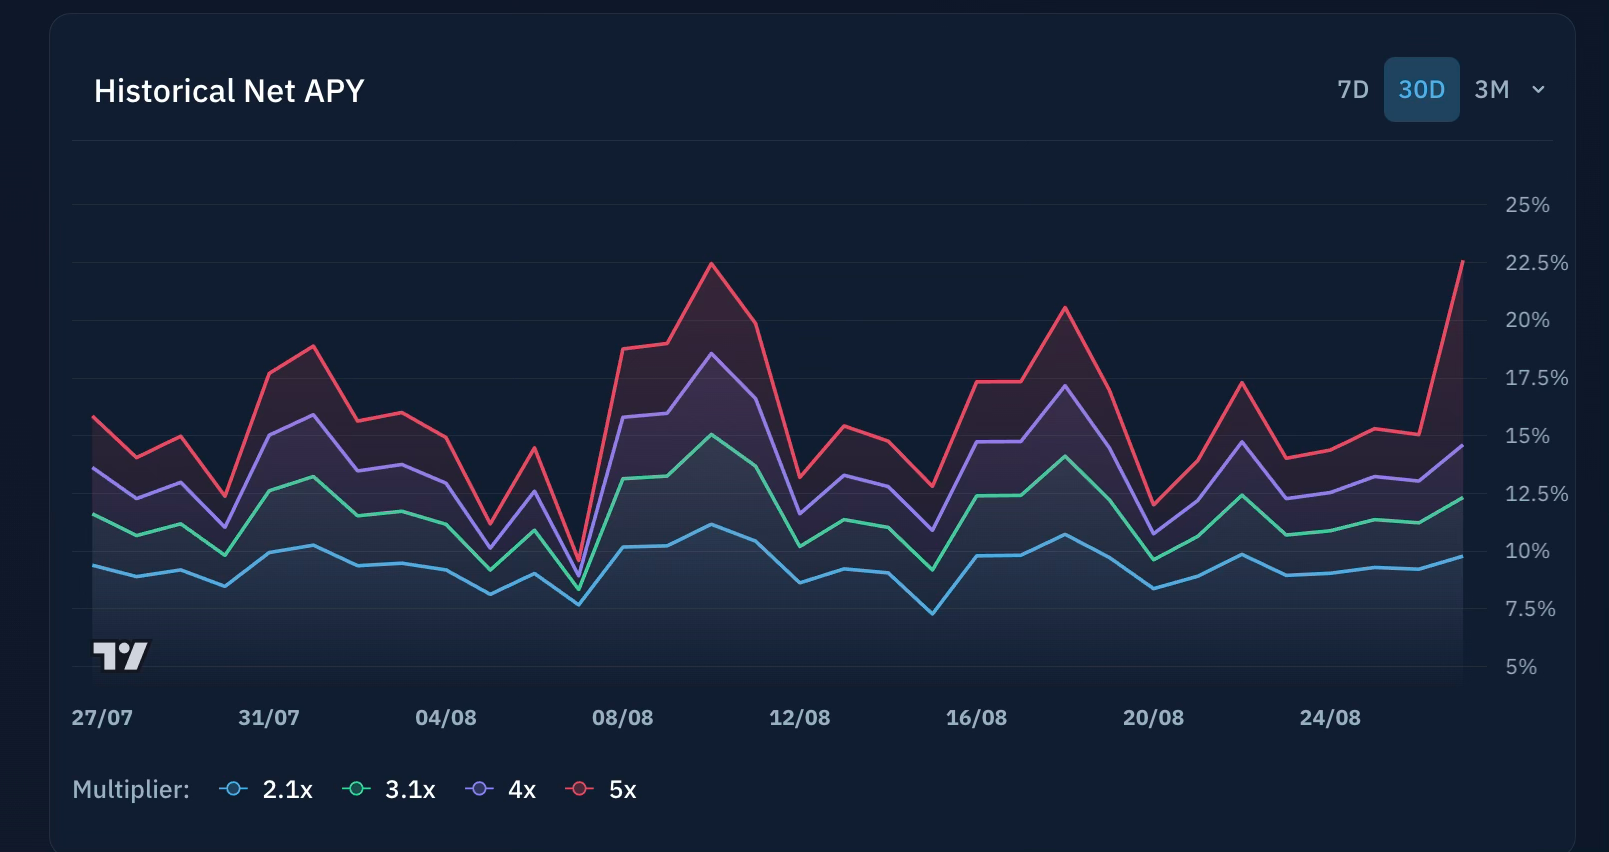Click the green 3.1x legend marker

356,789
